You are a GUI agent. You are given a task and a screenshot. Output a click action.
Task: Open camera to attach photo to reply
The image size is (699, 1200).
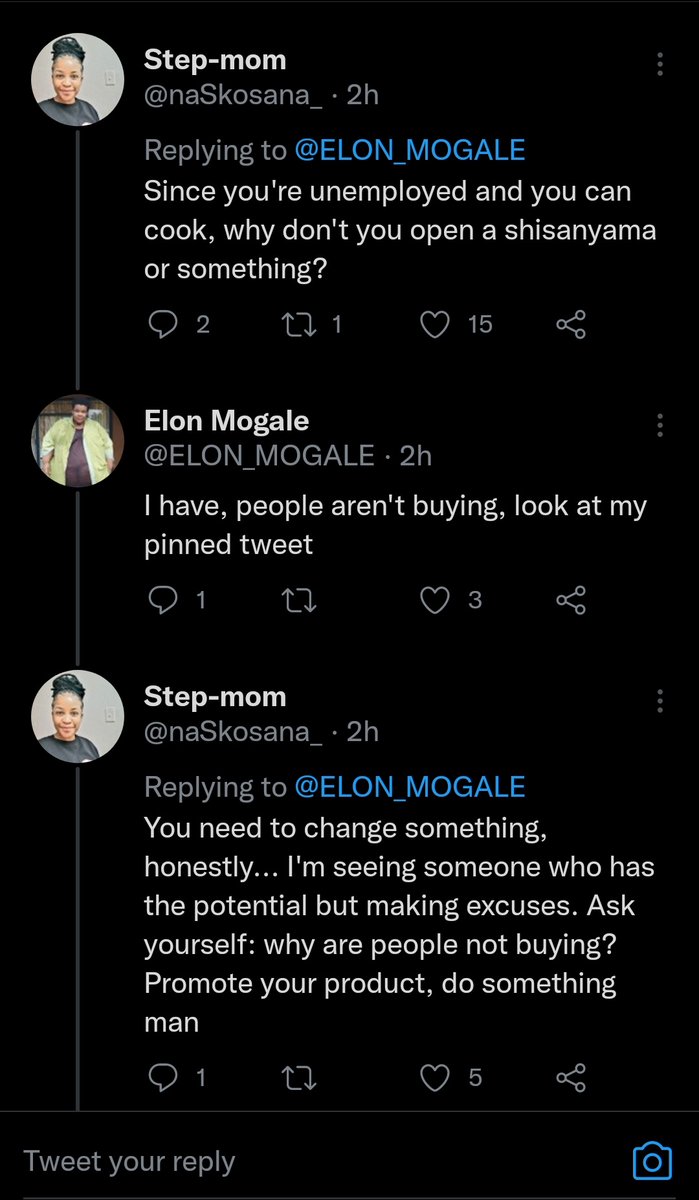tap(652, 1161)
